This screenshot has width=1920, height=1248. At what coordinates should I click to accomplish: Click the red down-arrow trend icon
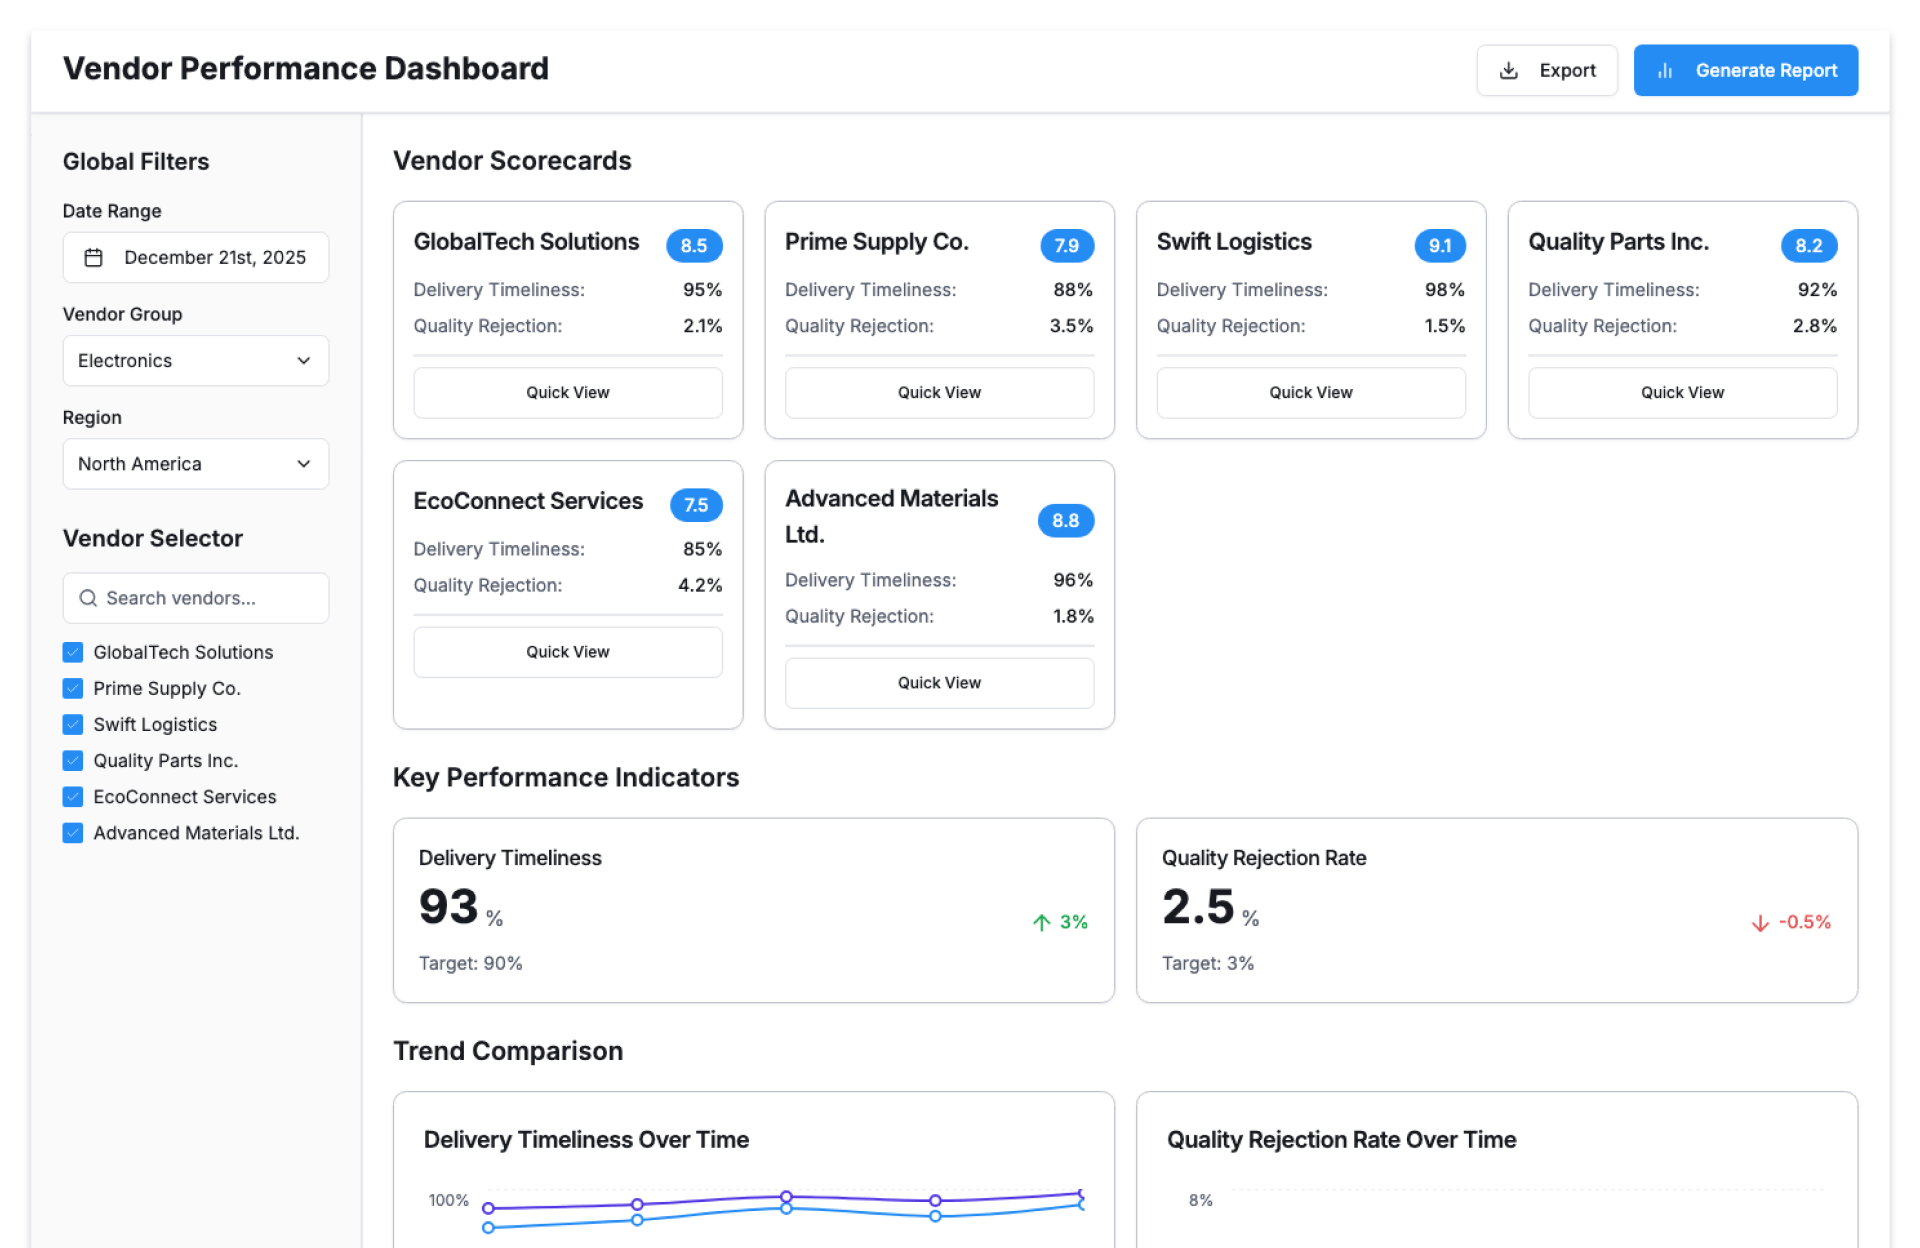(x=1759, y=923)
